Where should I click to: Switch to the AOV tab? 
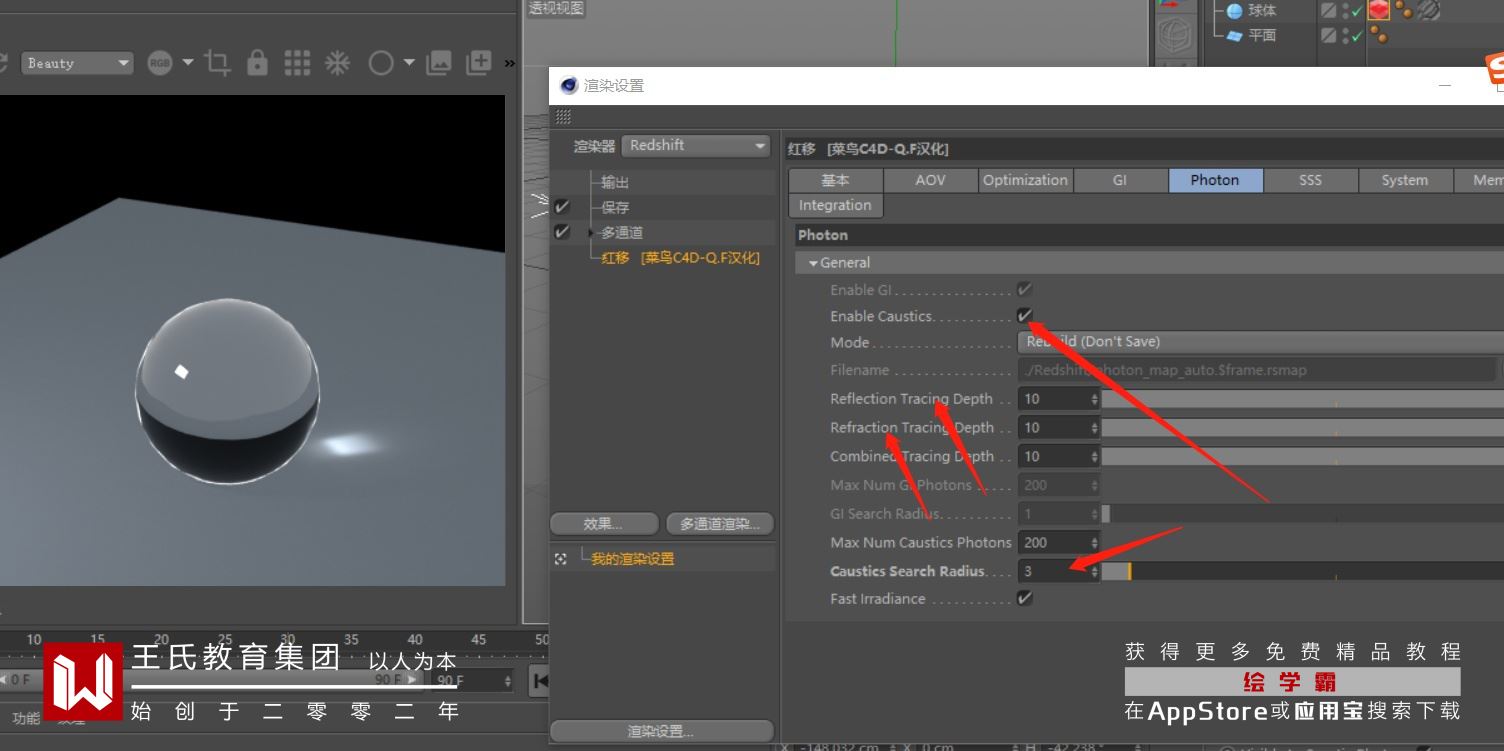pos(930,180)
